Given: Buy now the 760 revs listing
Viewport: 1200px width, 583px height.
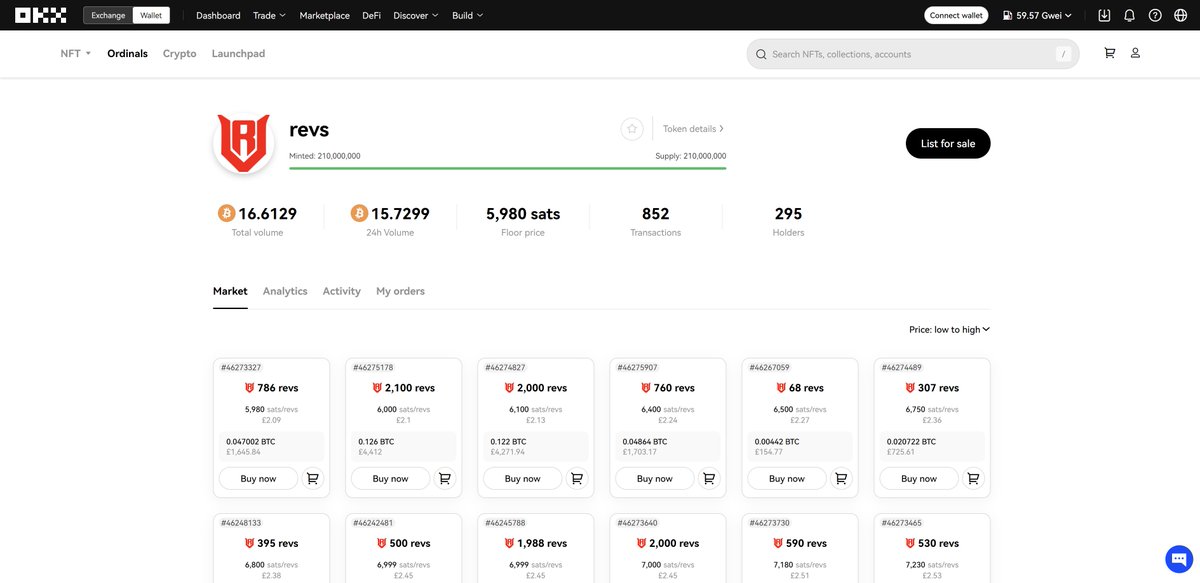Looking at the screenshot, I should [x=654, y=479].
